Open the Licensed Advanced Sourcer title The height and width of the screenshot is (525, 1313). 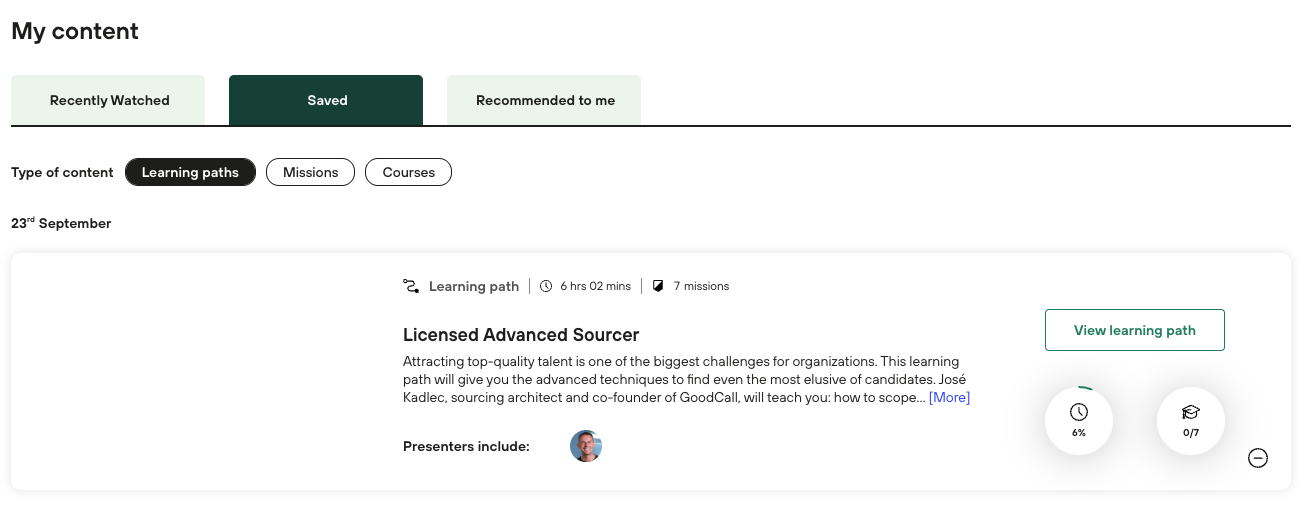pyautogui.click(x=521, y=335)
